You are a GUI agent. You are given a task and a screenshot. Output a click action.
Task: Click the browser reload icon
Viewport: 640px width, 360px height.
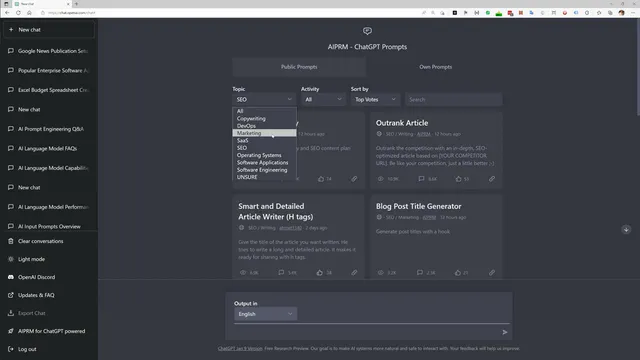pyautogui.click(x=18, y=13)
